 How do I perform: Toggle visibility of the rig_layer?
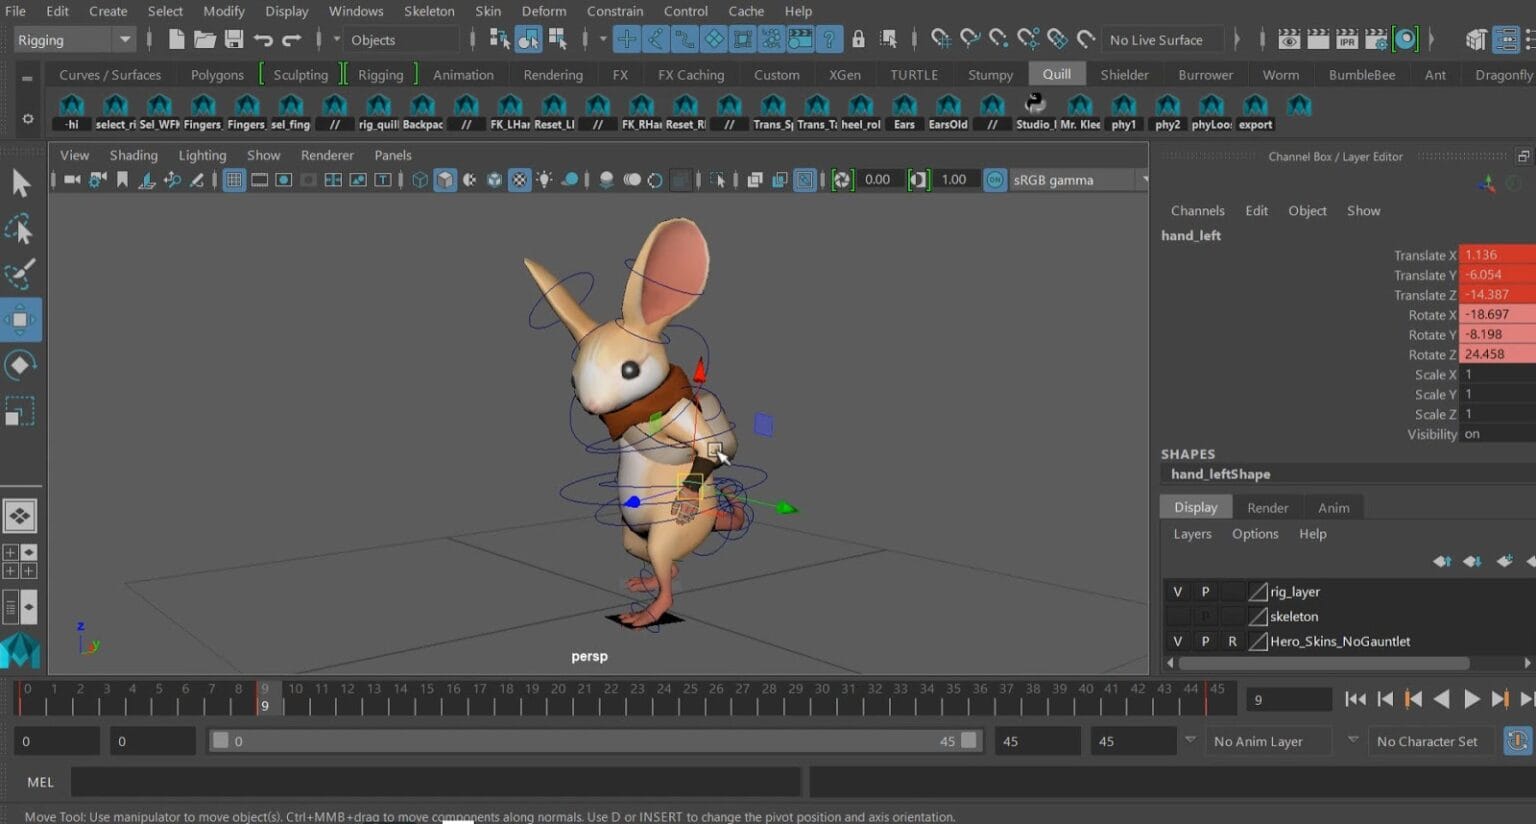tap(1177, 591)
